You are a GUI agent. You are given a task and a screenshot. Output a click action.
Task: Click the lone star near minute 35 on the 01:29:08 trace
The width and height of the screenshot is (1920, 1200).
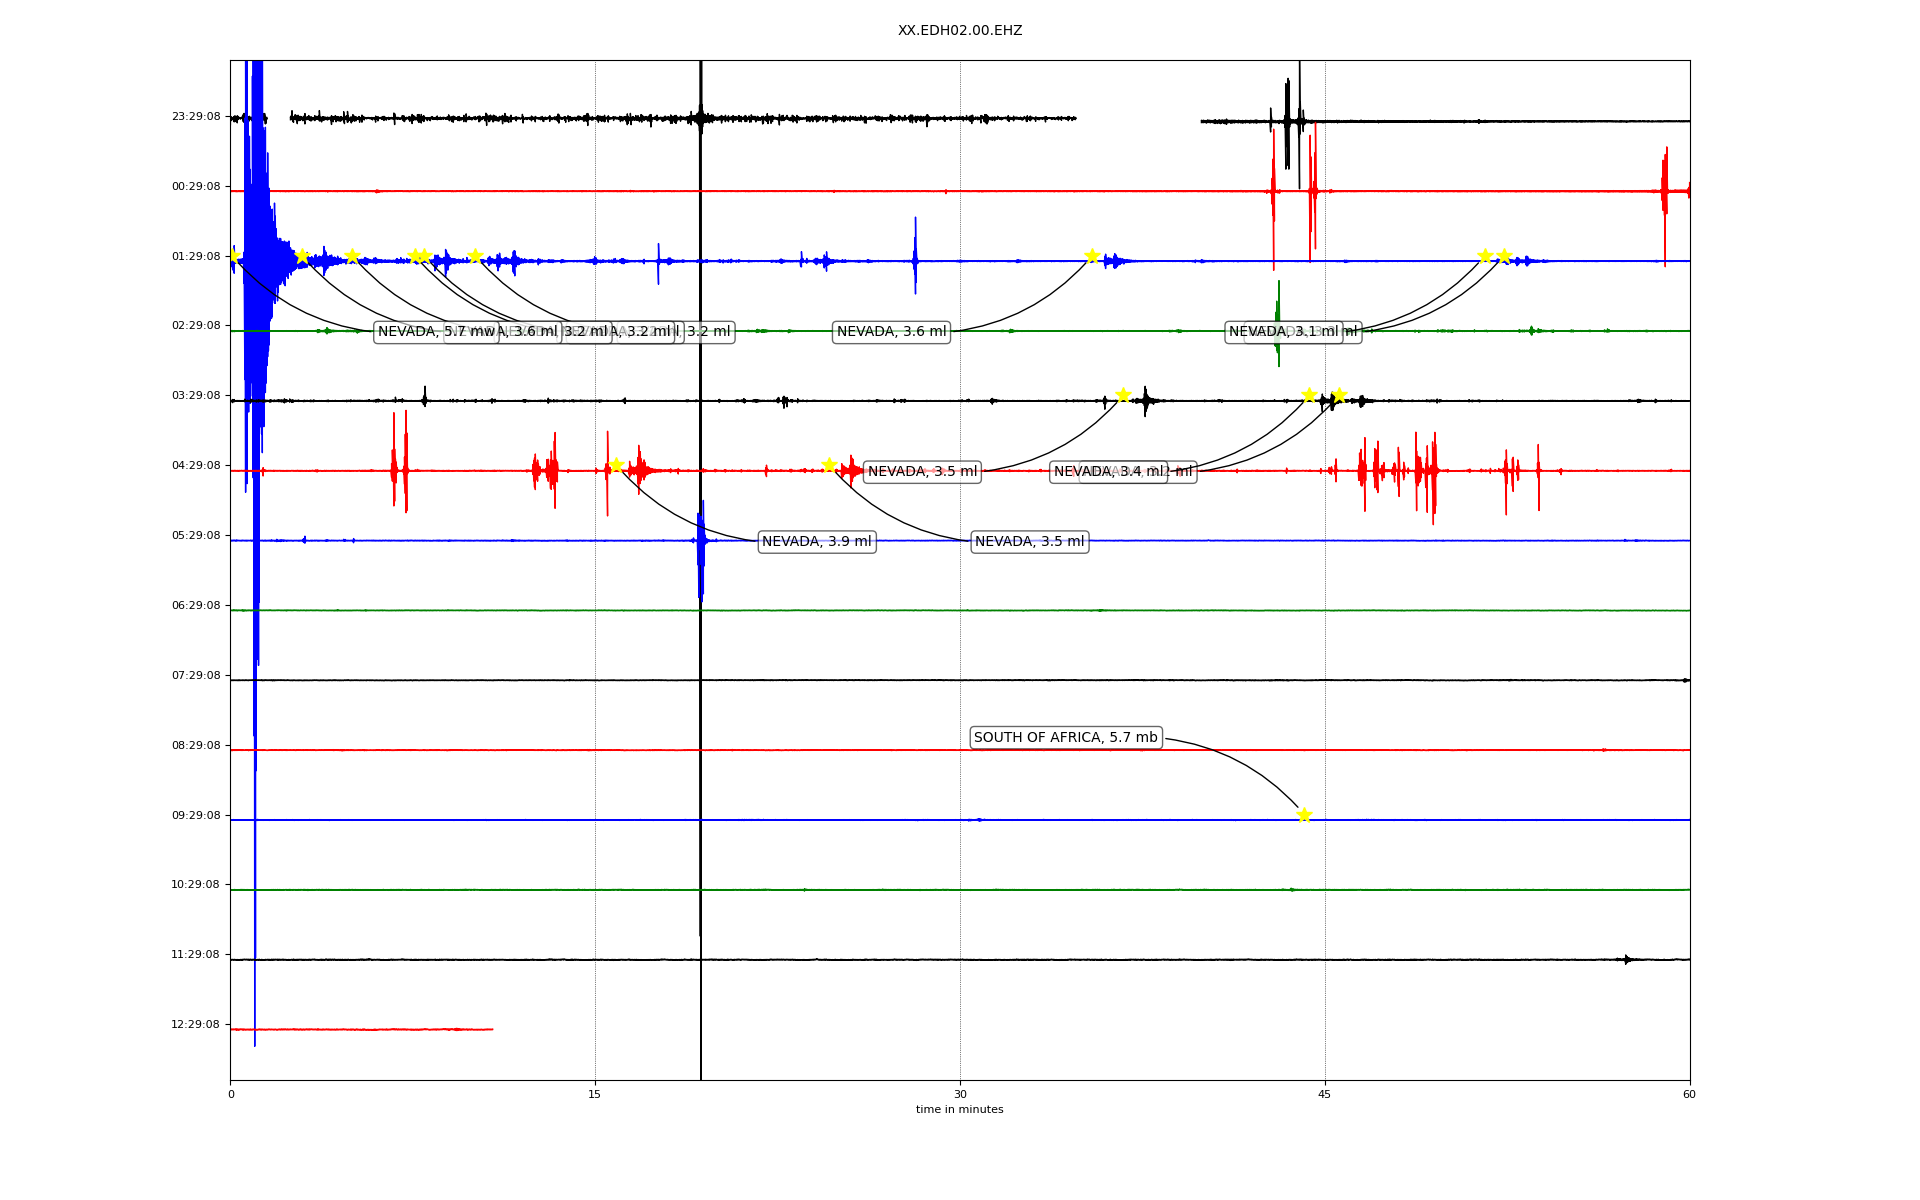[x=1092, y=256]
